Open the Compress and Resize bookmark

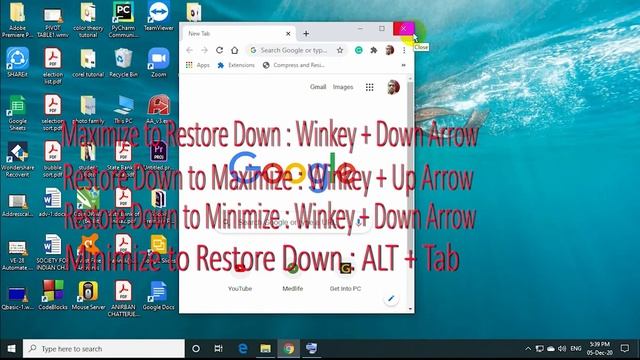[x=293, y=65]
